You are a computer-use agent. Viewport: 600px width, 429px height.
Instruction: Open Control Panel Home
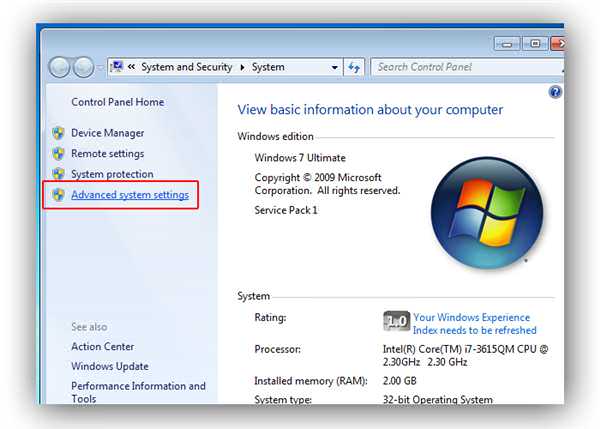(117, 102)
